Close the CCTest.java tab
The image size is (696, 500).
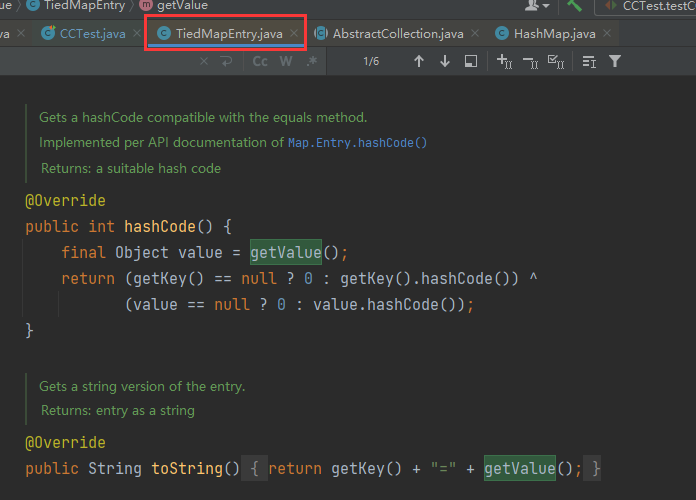point(137,33)
